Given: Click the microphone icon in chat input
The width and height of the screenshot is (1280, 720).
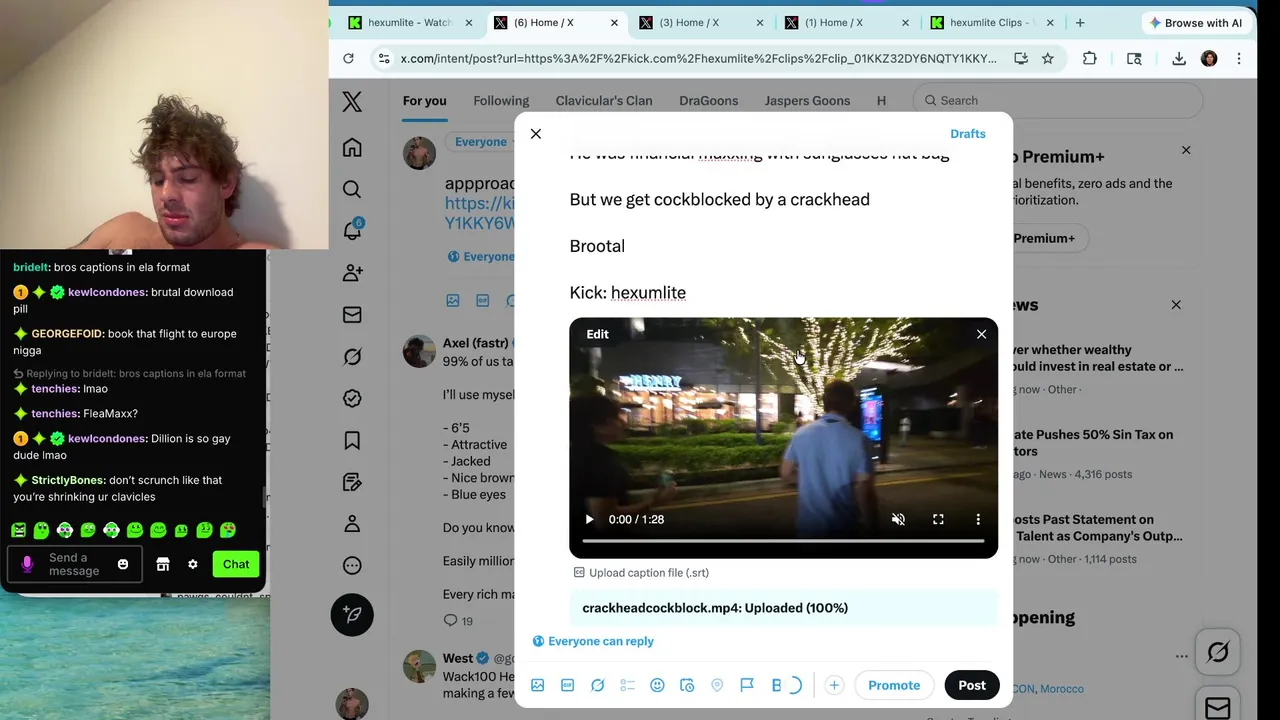Looking at the screenshot, I should coord(27,564).
